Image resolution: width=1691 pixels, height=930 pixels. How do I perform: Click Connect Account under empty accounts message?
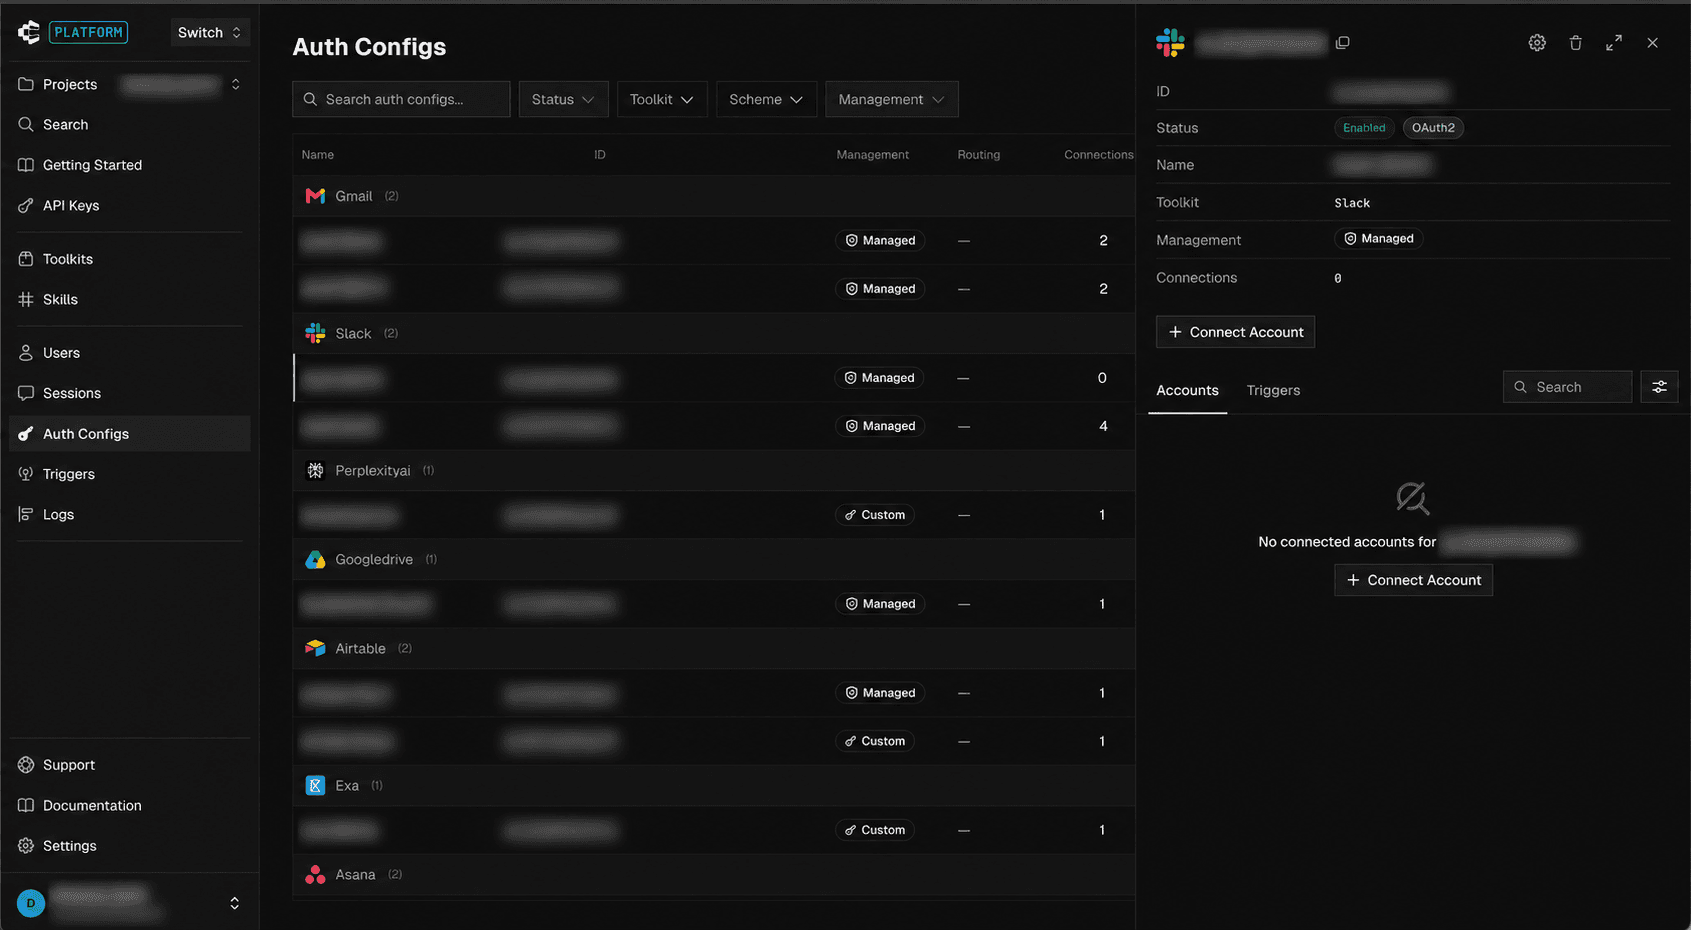1413,580
